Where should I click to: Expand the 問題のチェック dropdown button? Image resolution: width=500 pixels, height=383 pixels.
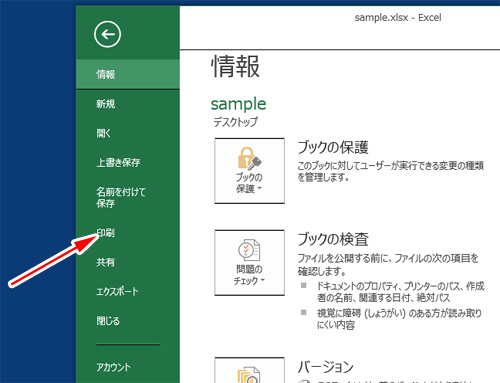(x=249, y=263)
